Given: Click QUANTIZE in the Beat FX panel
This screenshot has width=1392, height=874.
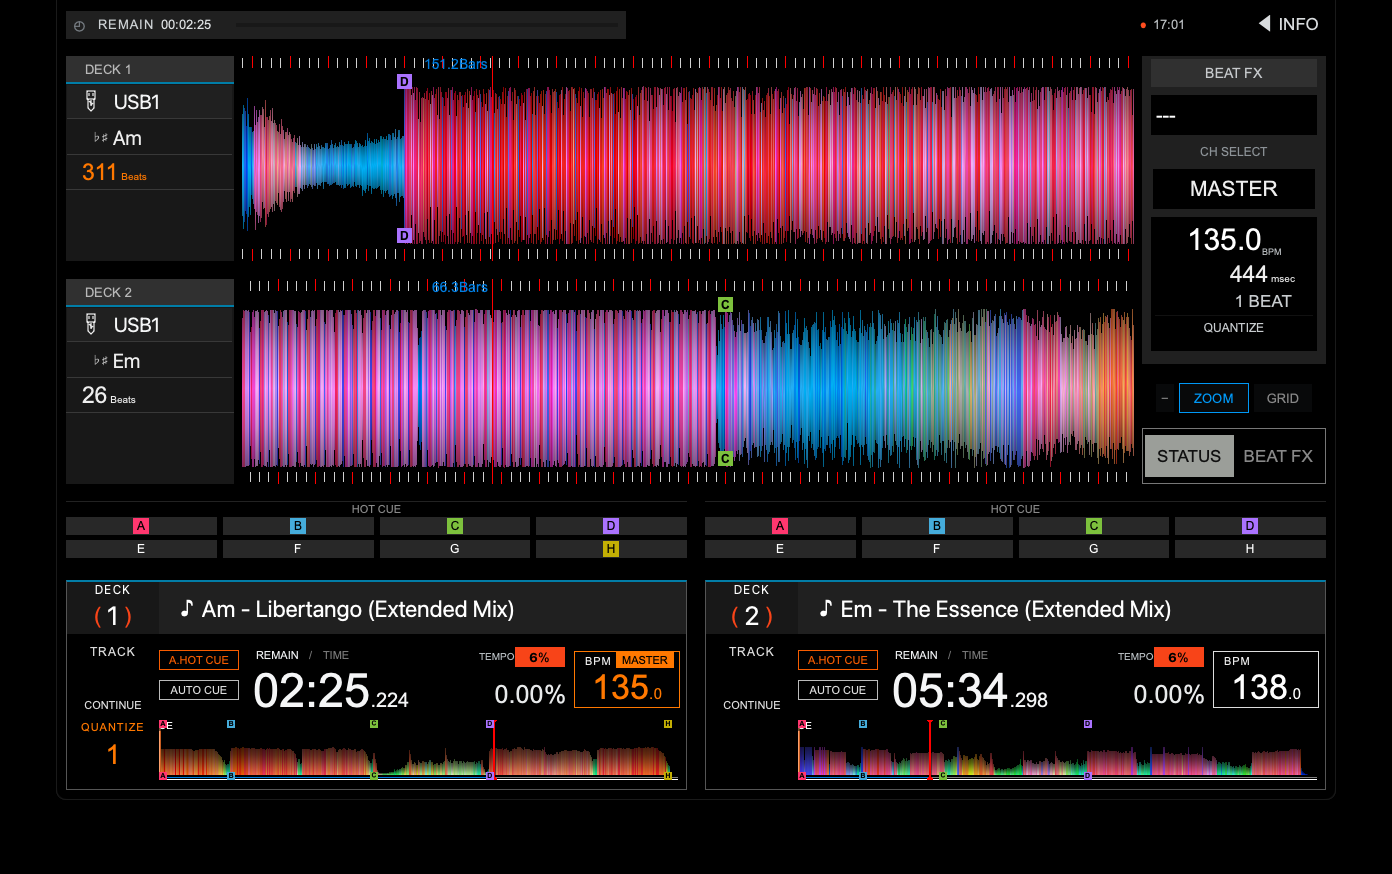Looking at the screenshot, I should click(x=1234, y=328).
